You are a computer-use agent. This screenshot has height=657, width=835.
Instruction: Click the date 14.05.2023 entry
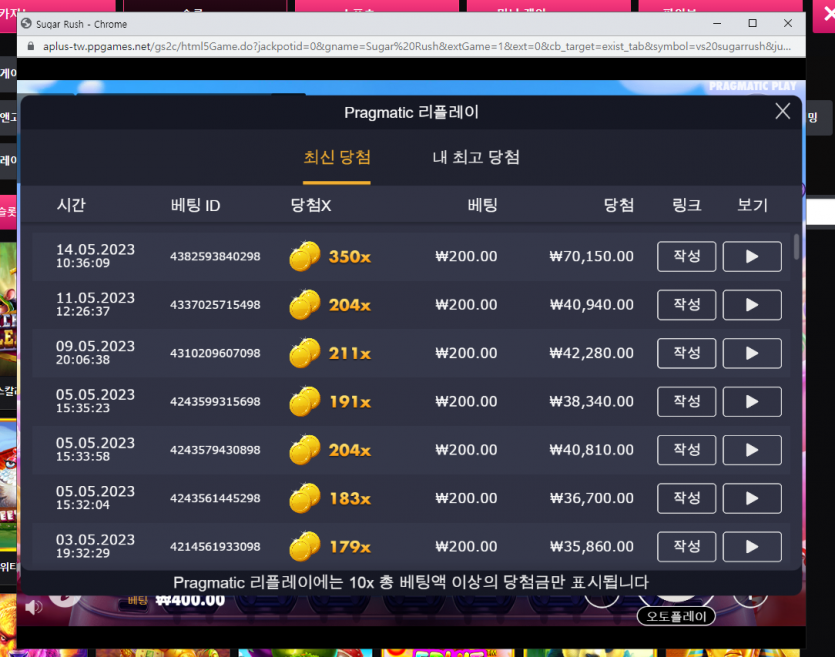point(95,250)
